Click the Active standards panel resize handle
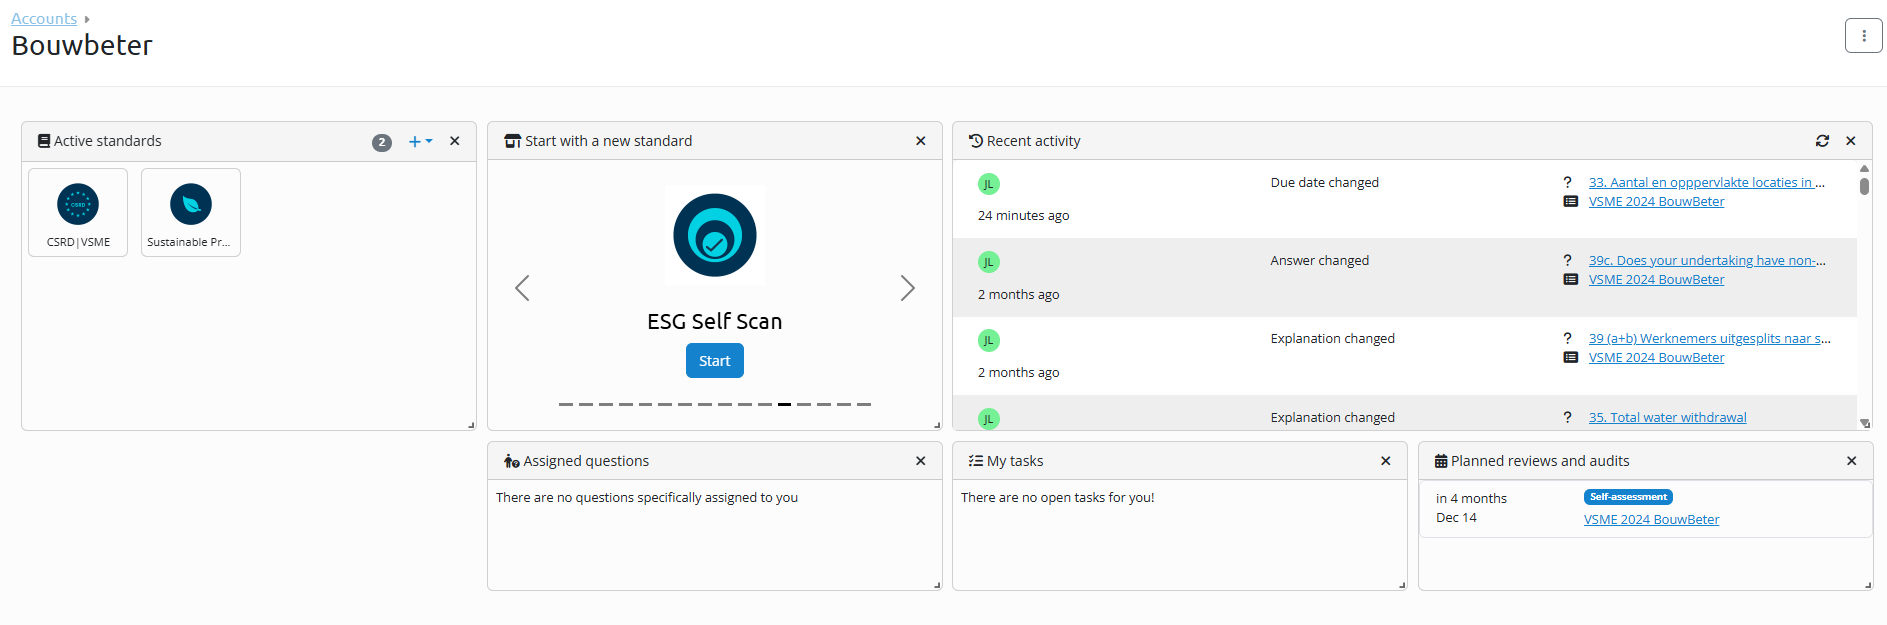The width and height of the screenshot is (1887, 625). pyautogui.click(x=471, y=425)
